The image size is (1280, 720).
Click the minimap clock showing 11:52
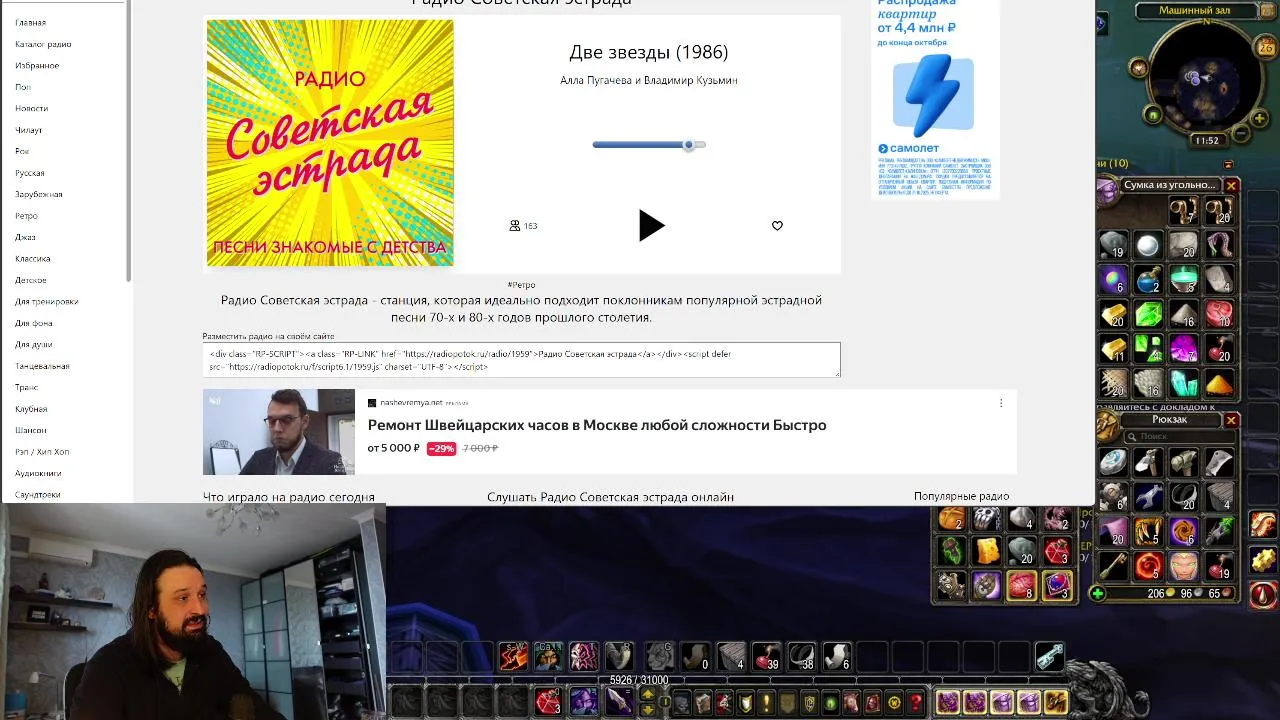pos(1207,141)
